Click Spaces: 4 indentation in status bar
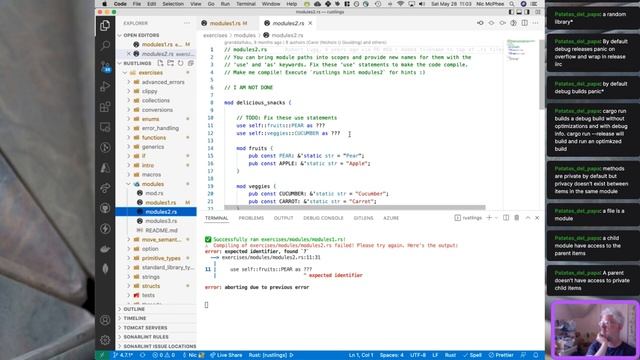This screenshot has height=360, width=640. click(x=391, y=355)
